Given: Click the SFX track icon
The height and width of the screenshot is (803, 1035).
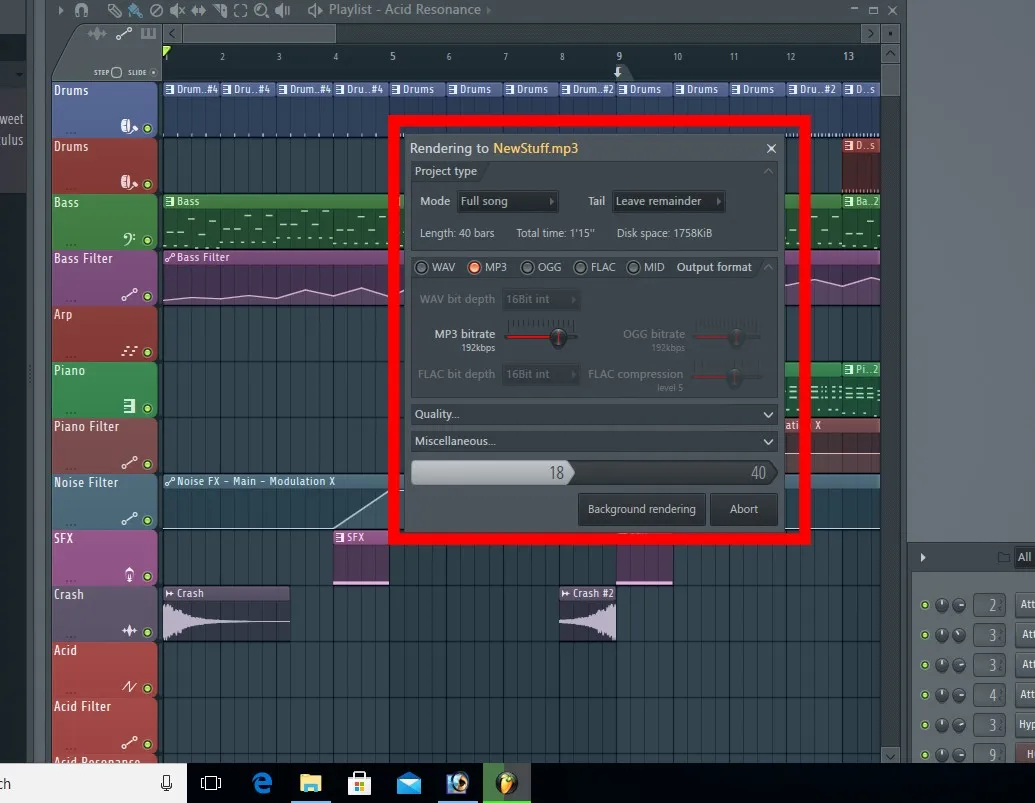Looking at the screenshot, I should coord(129,575).
